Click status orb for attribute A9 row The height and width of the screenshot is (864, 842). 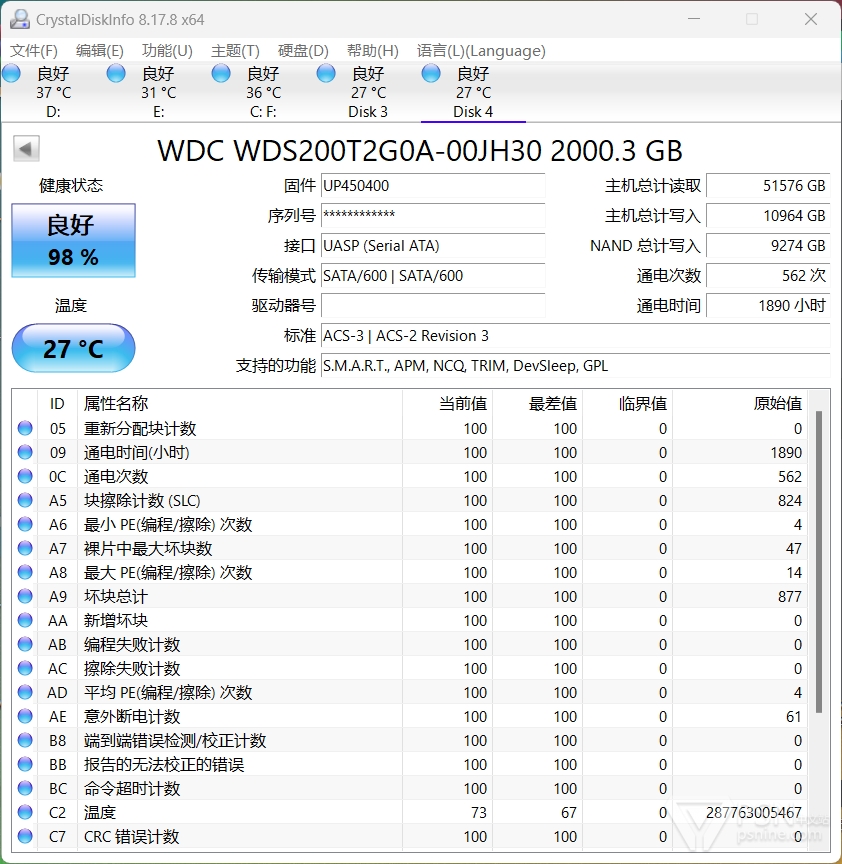pyautogui.click(x=25, y=596)
